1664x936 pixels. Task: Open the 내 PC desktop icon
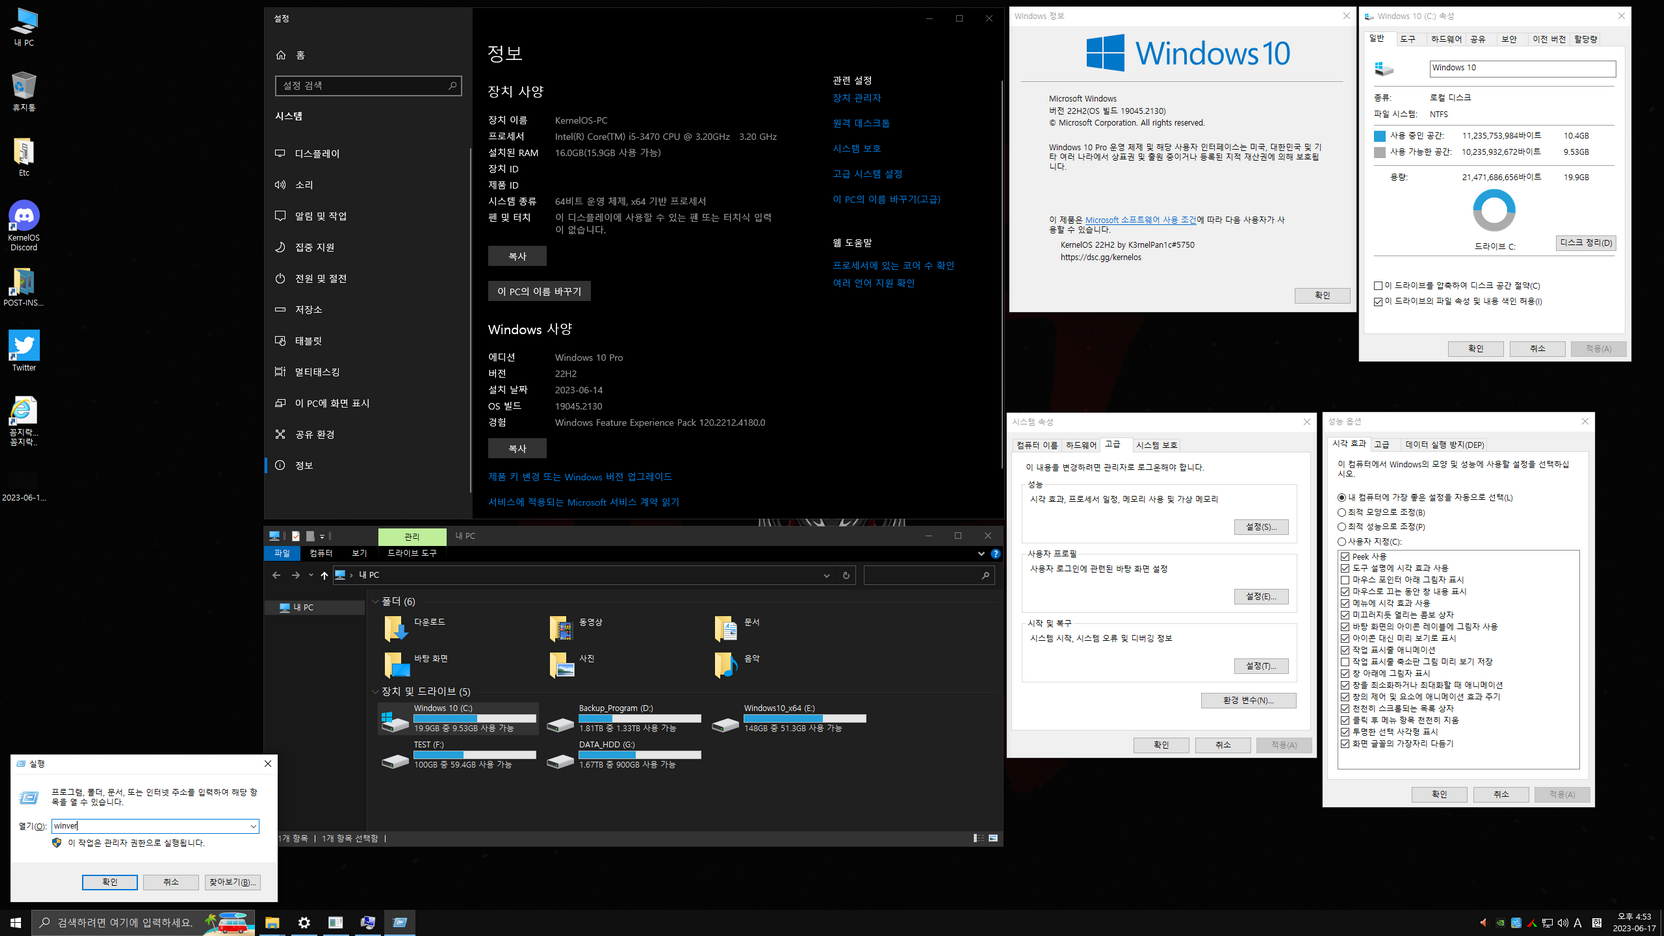click(24, 27)
